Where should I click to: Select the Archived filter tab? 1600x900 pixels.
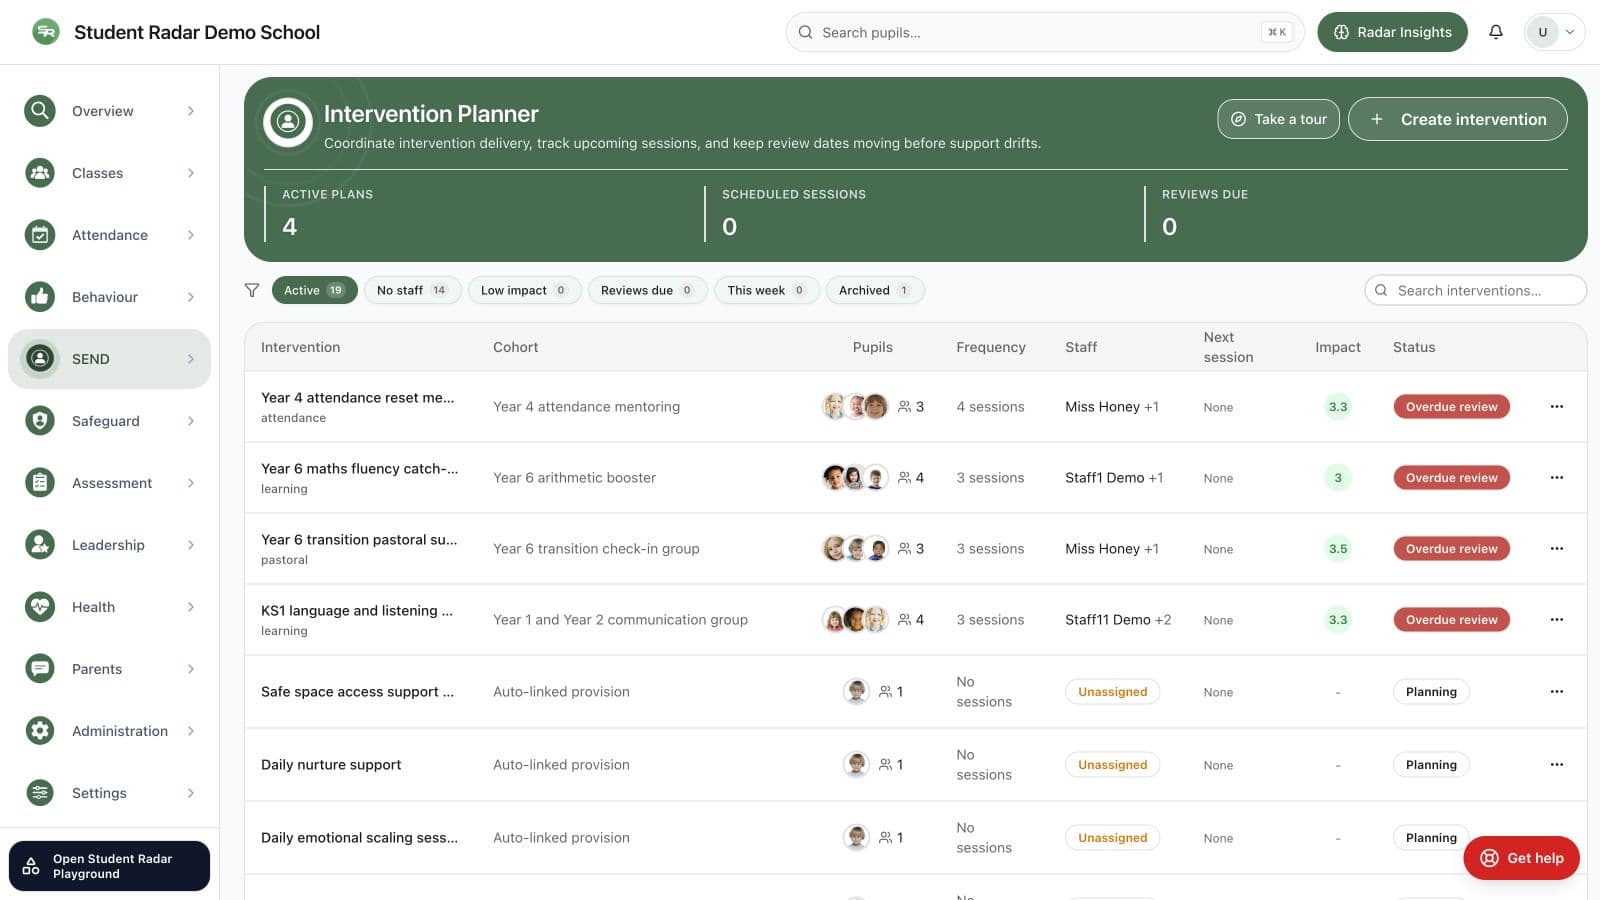(x=875, y=290)
